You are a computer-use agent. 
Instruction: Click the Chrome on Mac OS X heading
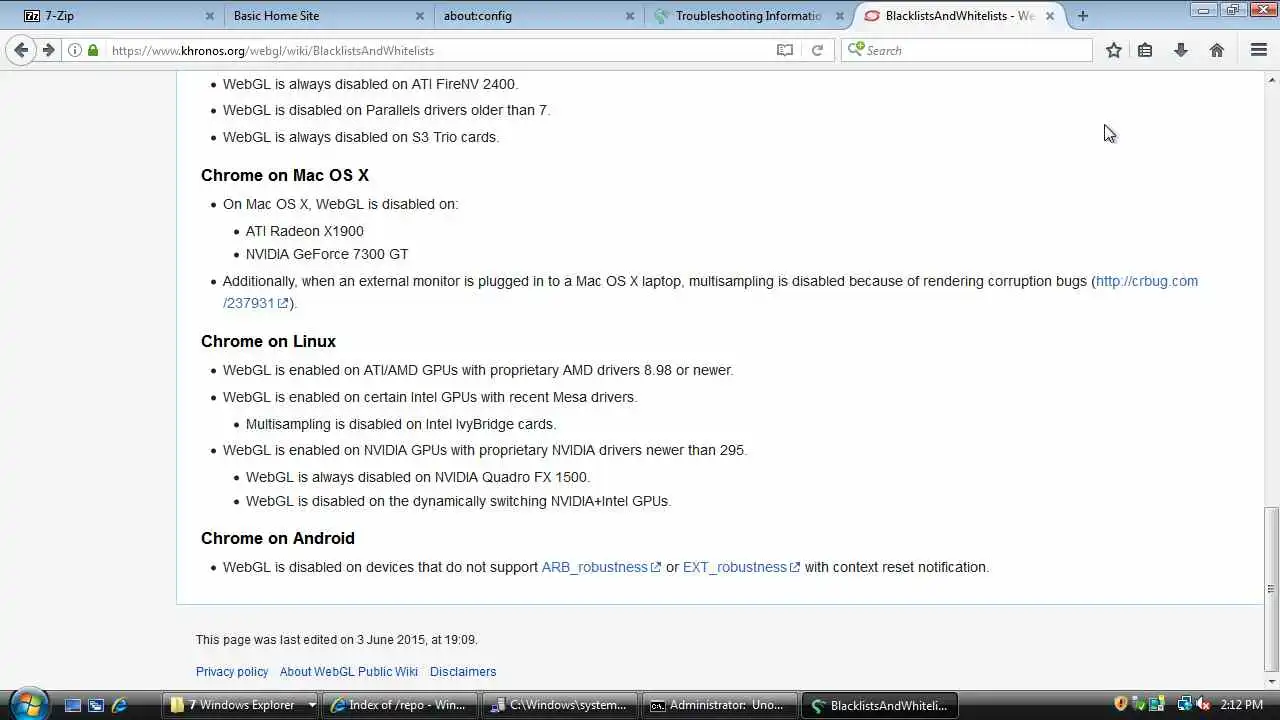click(x=285, y=175)
